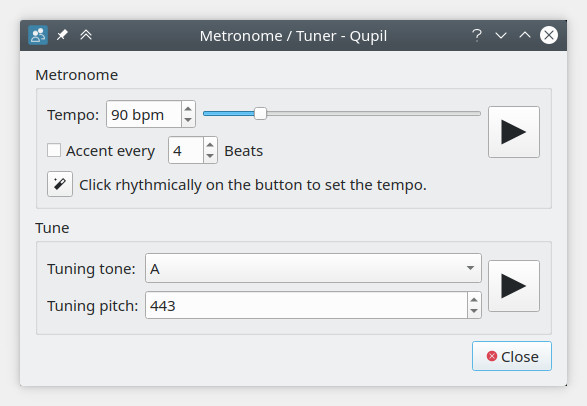Image resolution: width=587 pixels, height=406 pixels.
Task: Click the Close button
Action: 511,356
